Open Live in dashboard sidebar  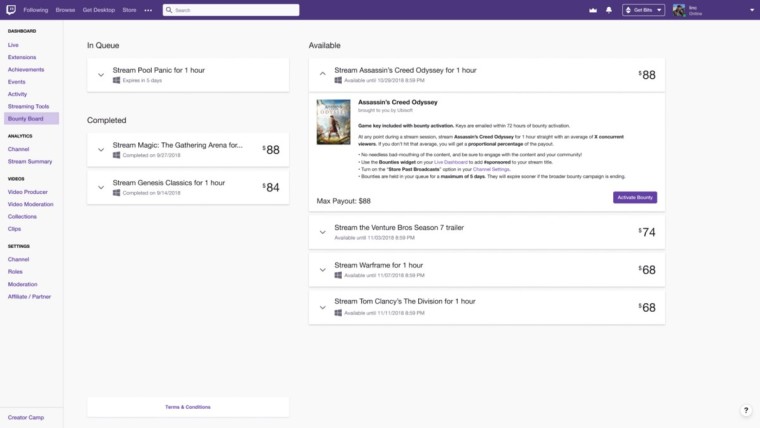tap(13, 45)
